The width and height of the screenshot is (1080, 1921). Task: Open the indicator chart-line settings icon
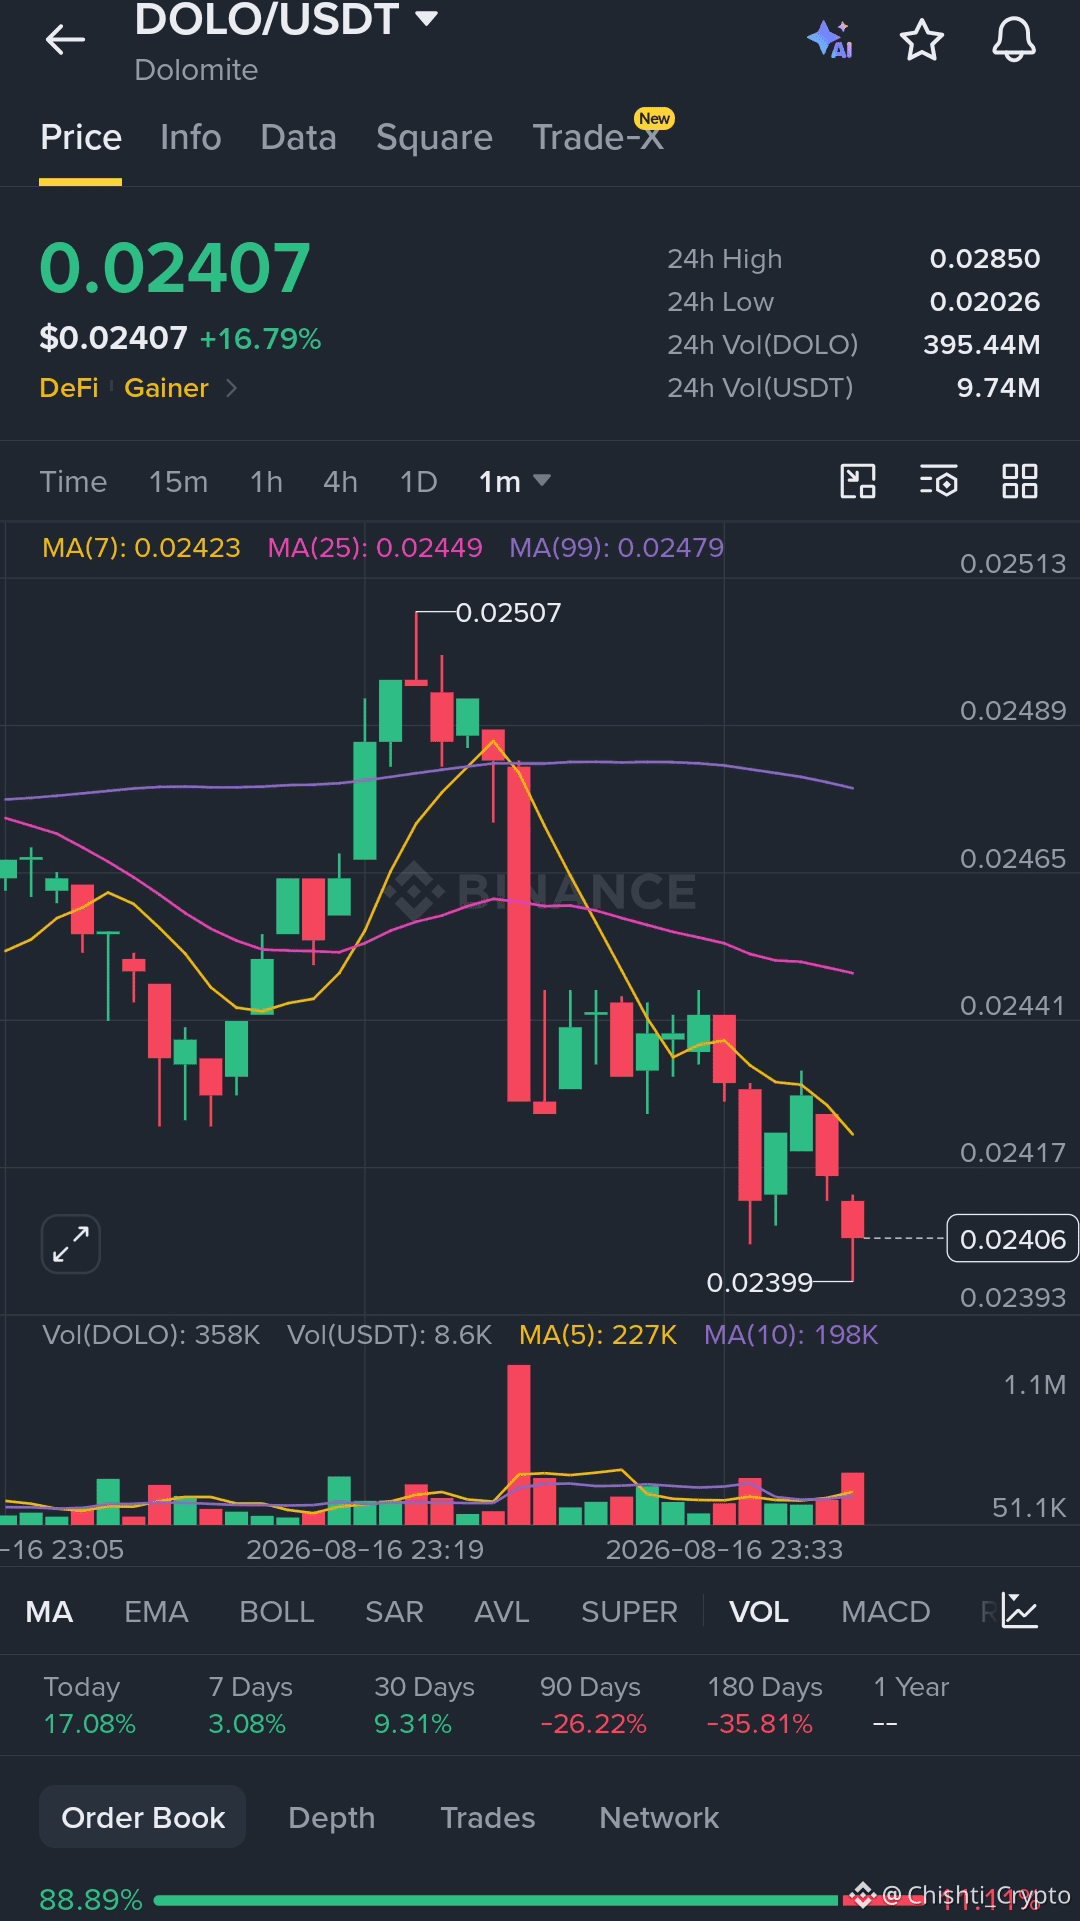click(x=1020, y=1611)
